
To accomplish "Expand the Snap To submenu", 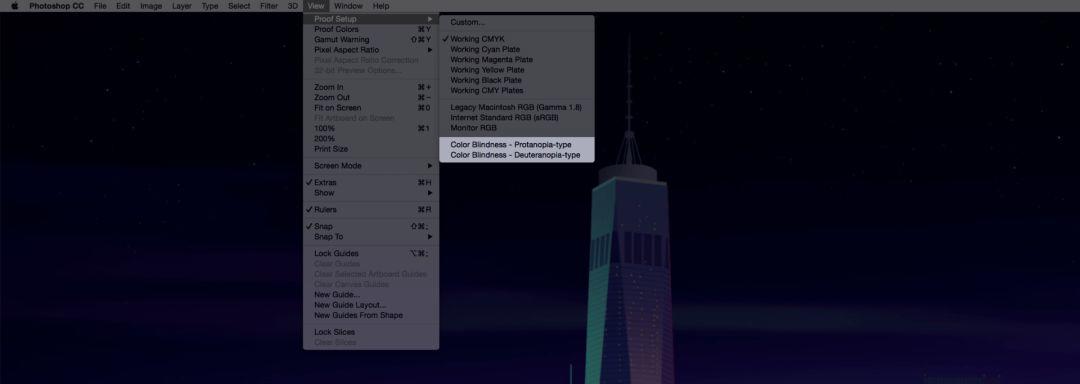I will [371, 237].
